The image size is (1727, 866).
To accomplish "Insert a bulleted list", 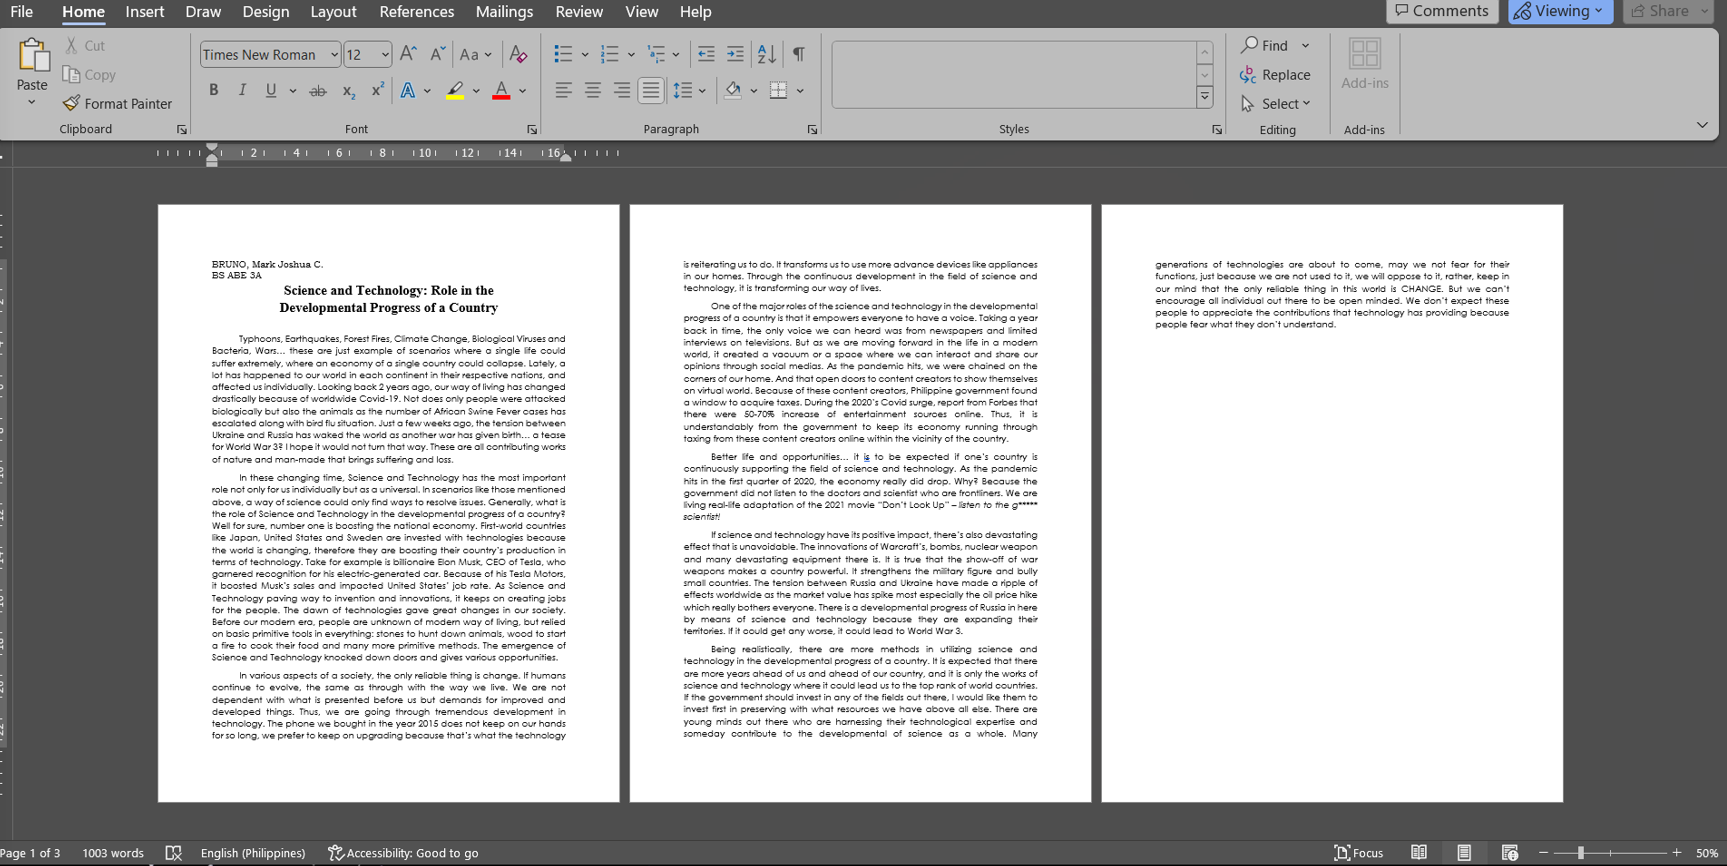I will coord(563,54).
